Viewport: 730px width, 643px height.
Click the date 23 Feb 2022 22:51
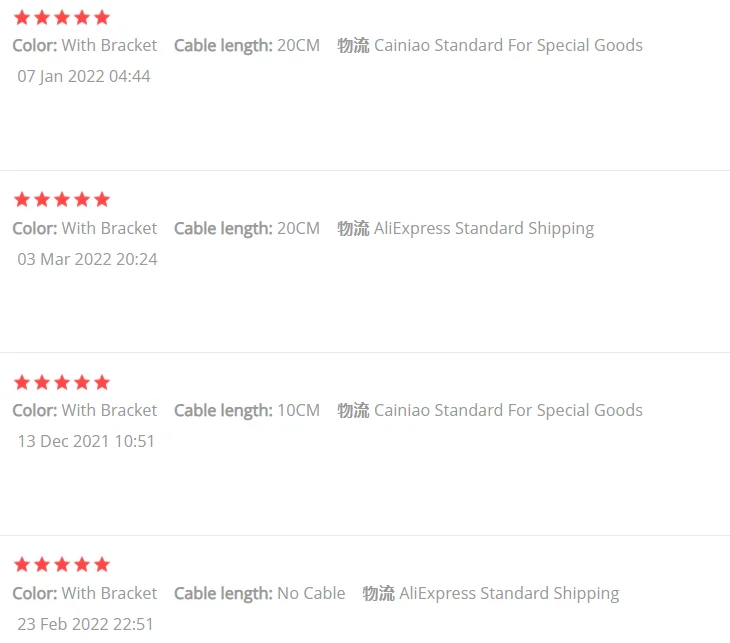pyautogui.click(x=86, y=624)
